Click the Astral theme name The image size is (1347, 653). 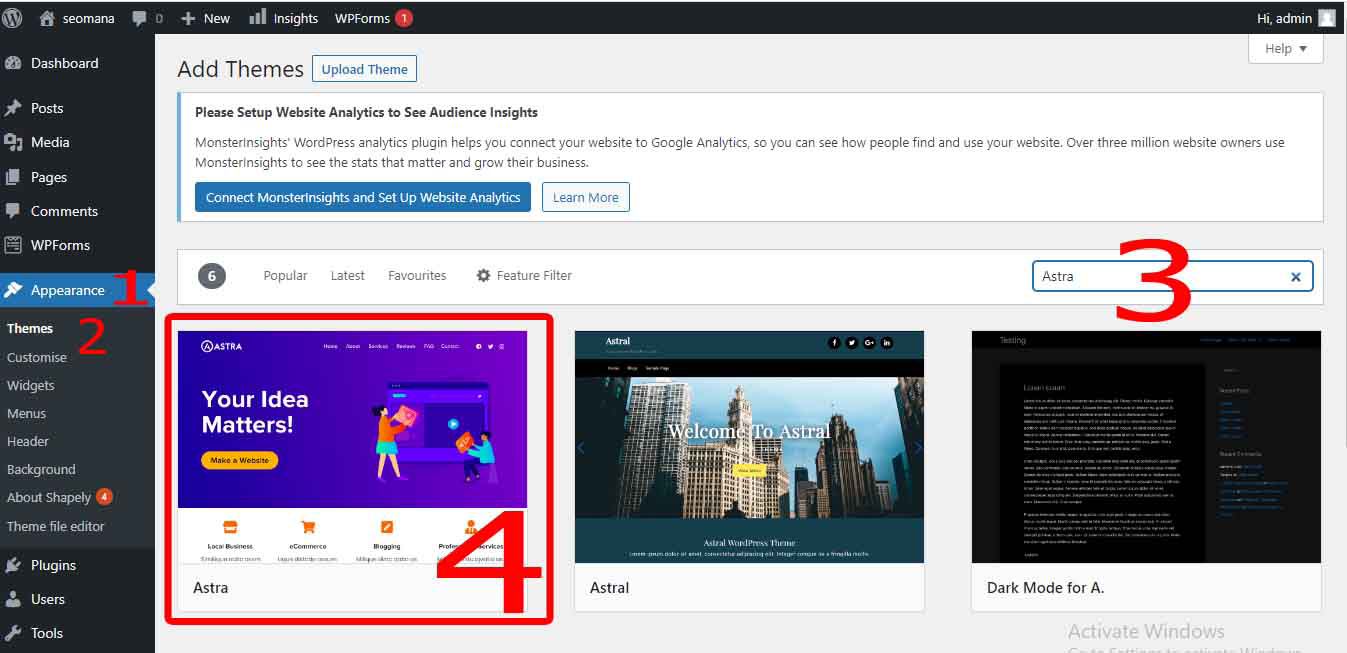click(x=610, y=588)
